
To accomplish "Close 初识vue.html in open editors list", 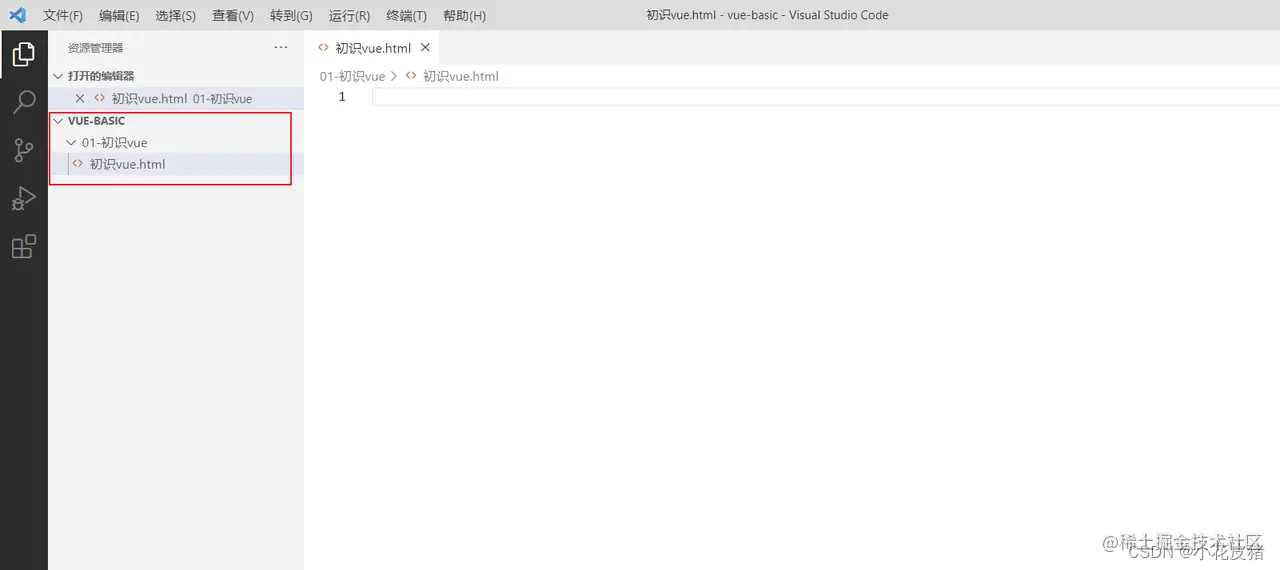I will pos(80,98).
